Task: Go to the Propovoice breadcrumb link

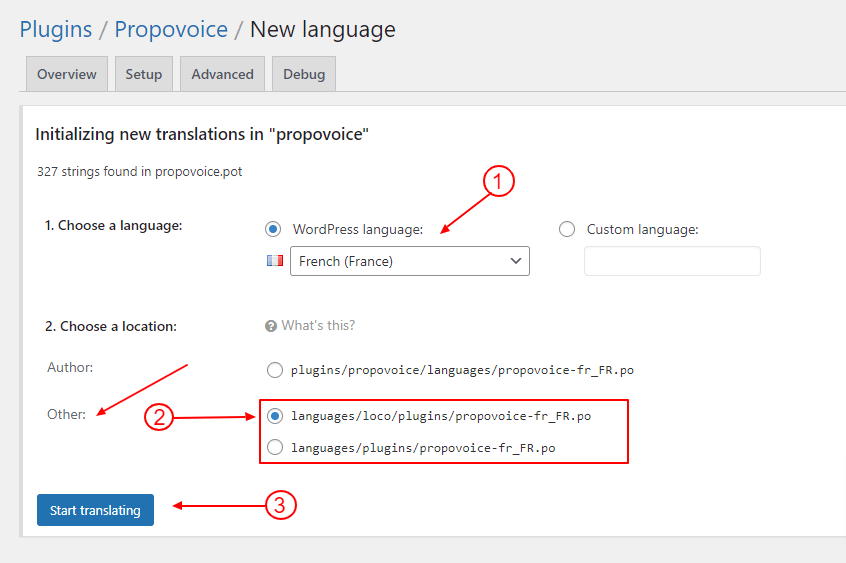Action: [x=170, y=29]
